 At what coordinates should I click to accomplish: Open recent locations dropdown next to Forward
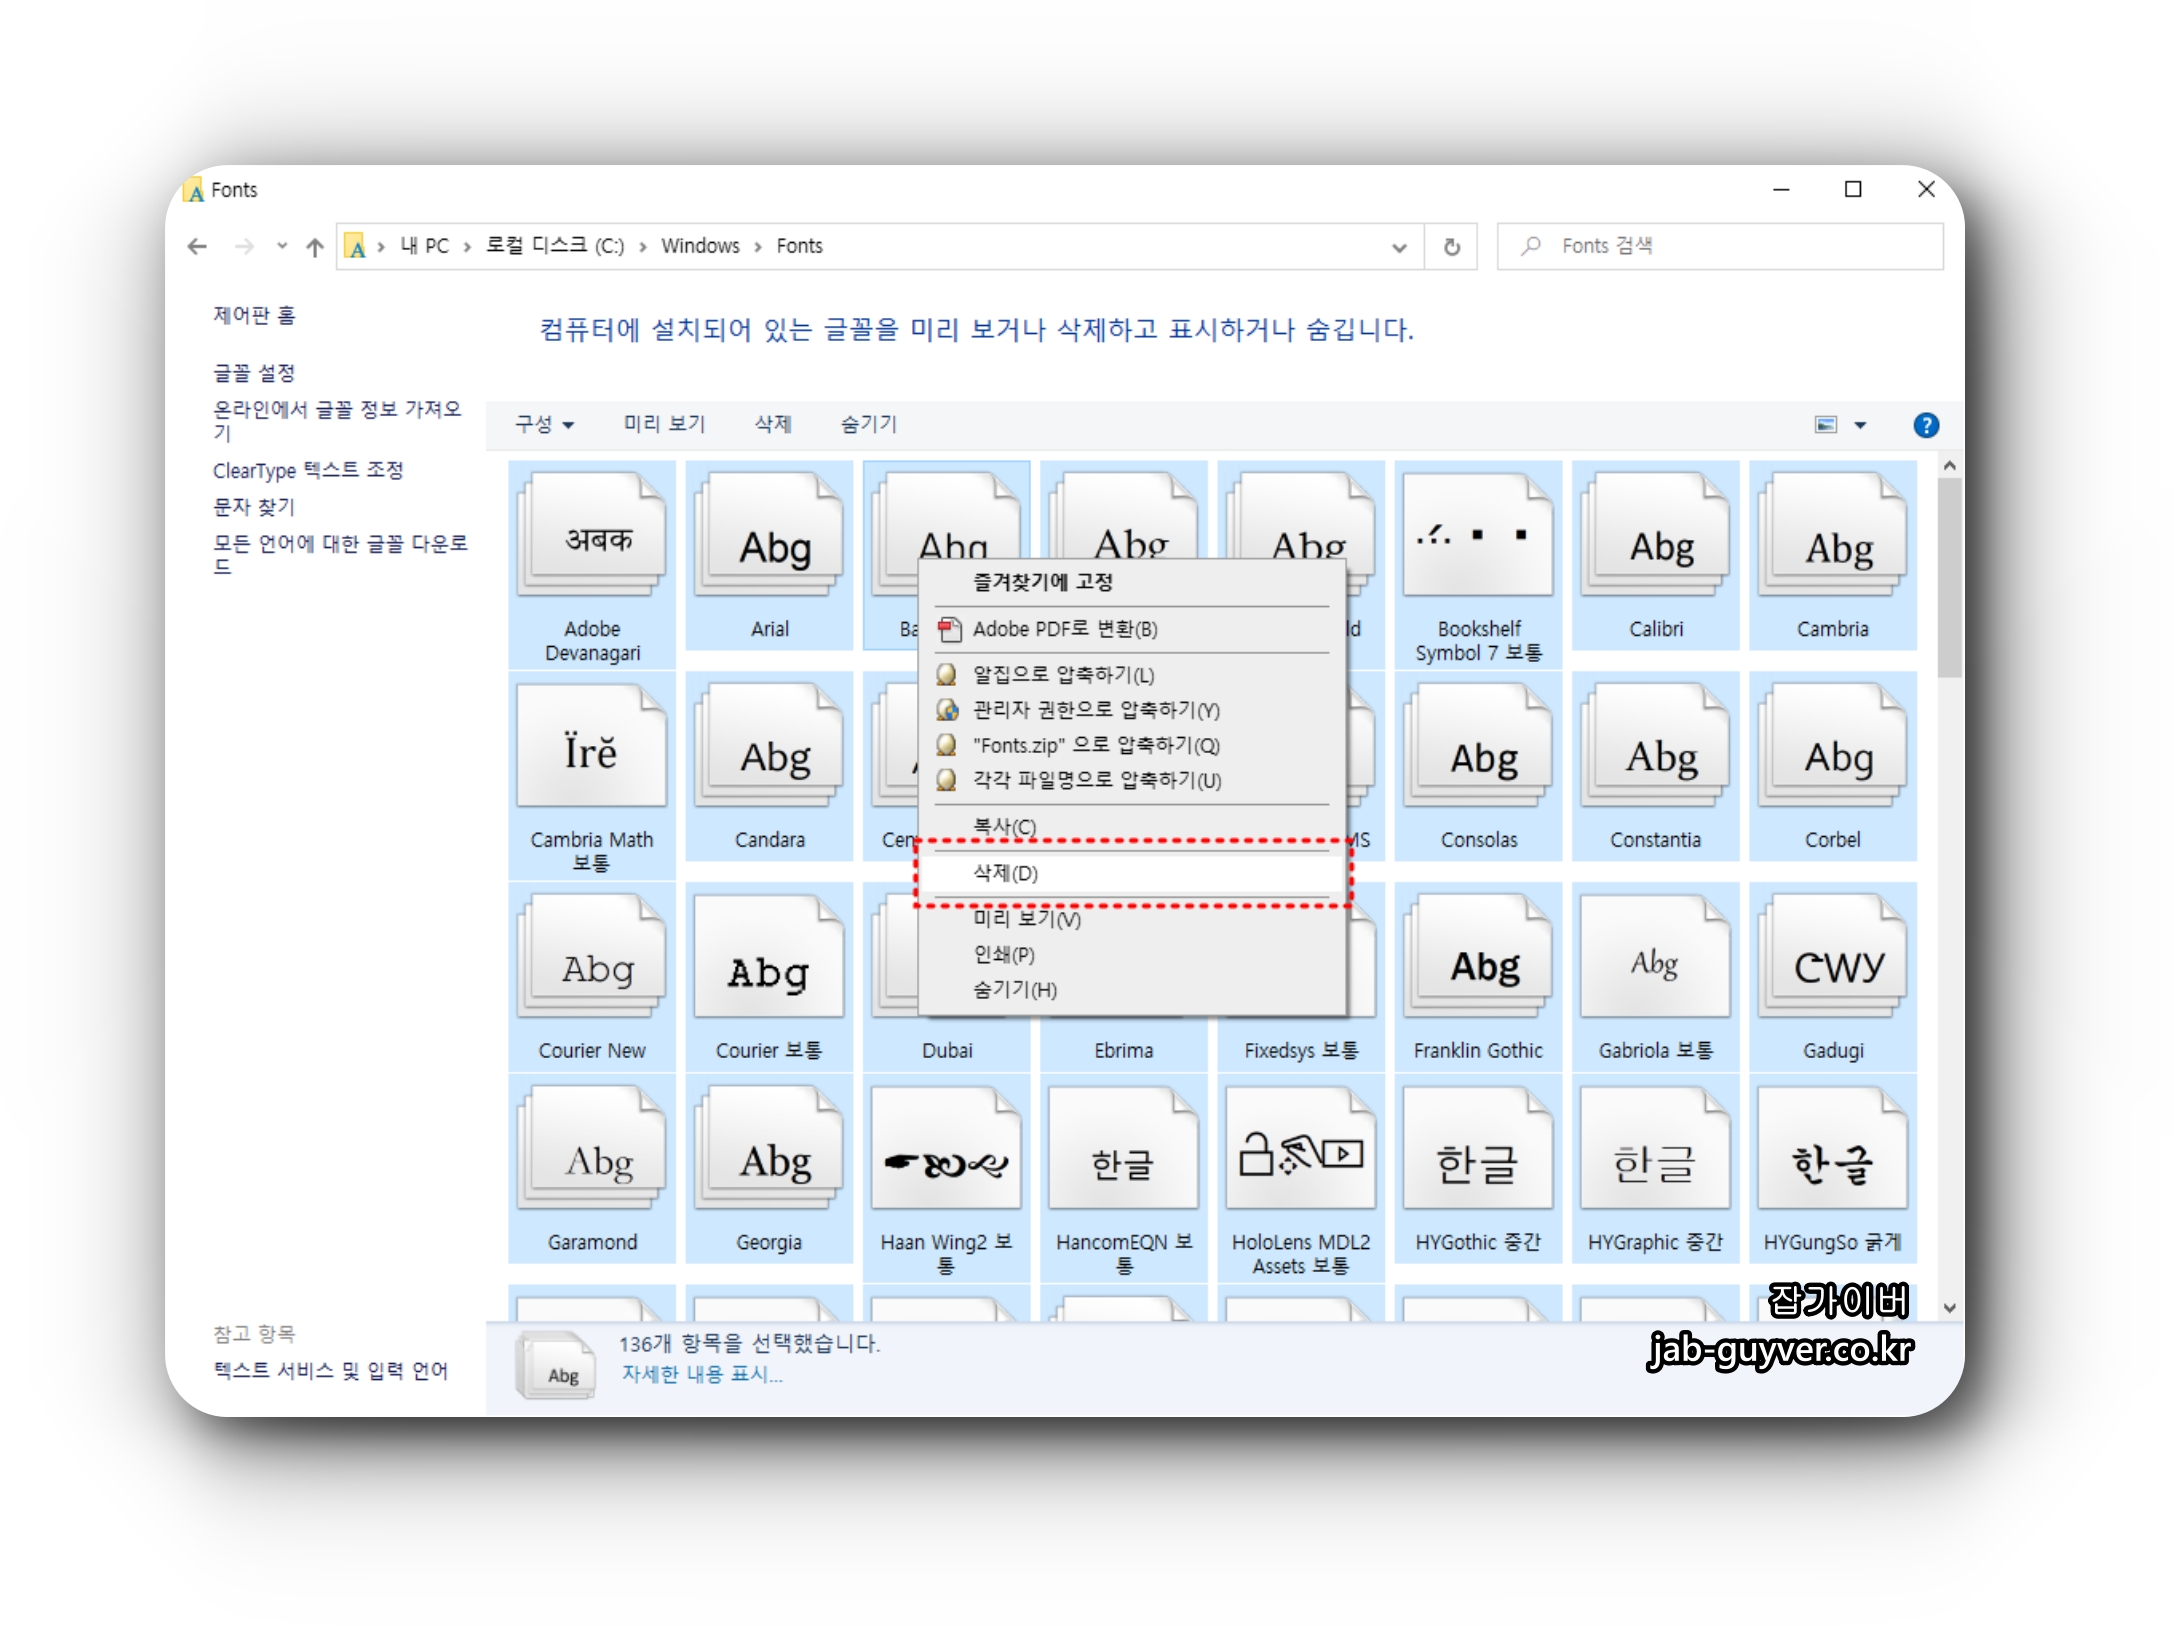pos(282,246)
